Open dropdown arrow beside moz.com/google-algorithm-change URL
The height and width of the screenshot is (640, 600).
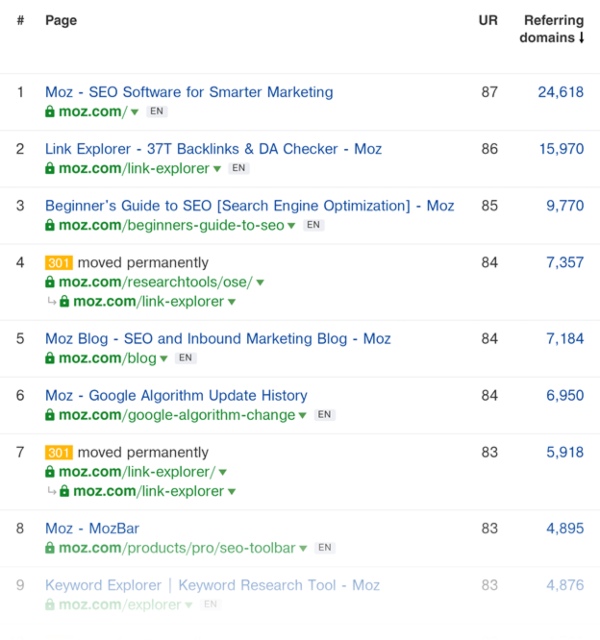click(304, 416)
